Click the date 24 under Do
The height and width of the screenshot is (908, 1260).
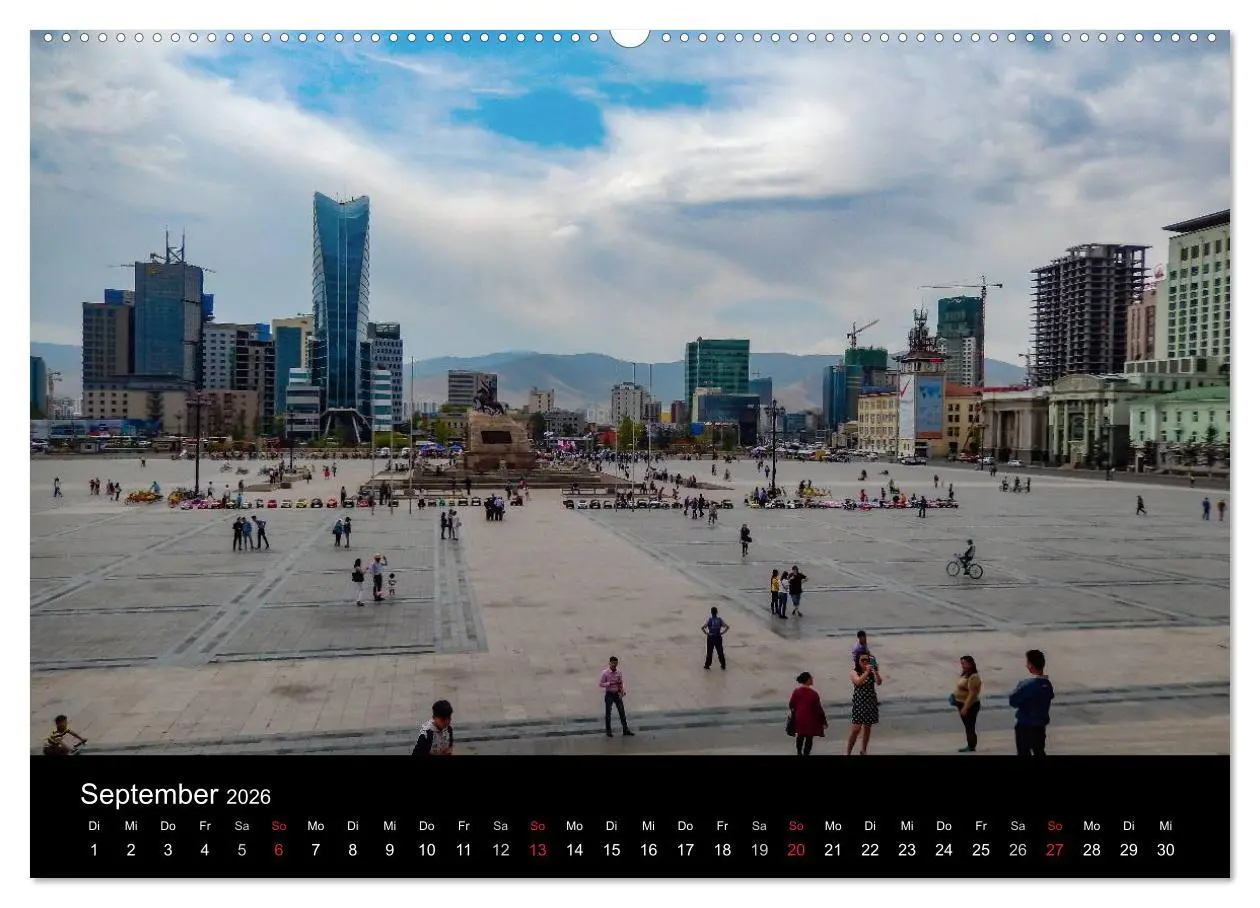point(943,850)
